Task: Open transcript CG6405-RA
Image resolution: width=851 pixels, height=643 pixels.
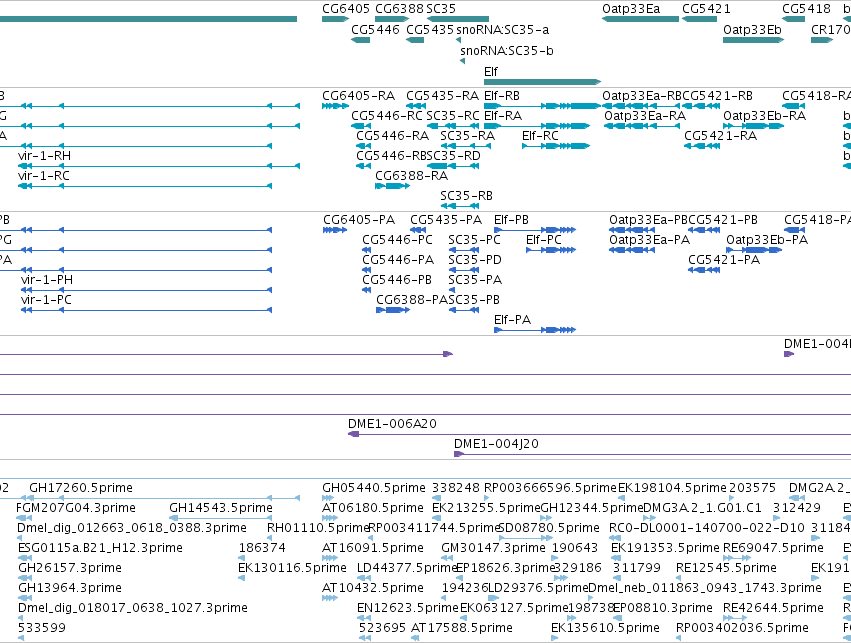Action: click(358, 96)
